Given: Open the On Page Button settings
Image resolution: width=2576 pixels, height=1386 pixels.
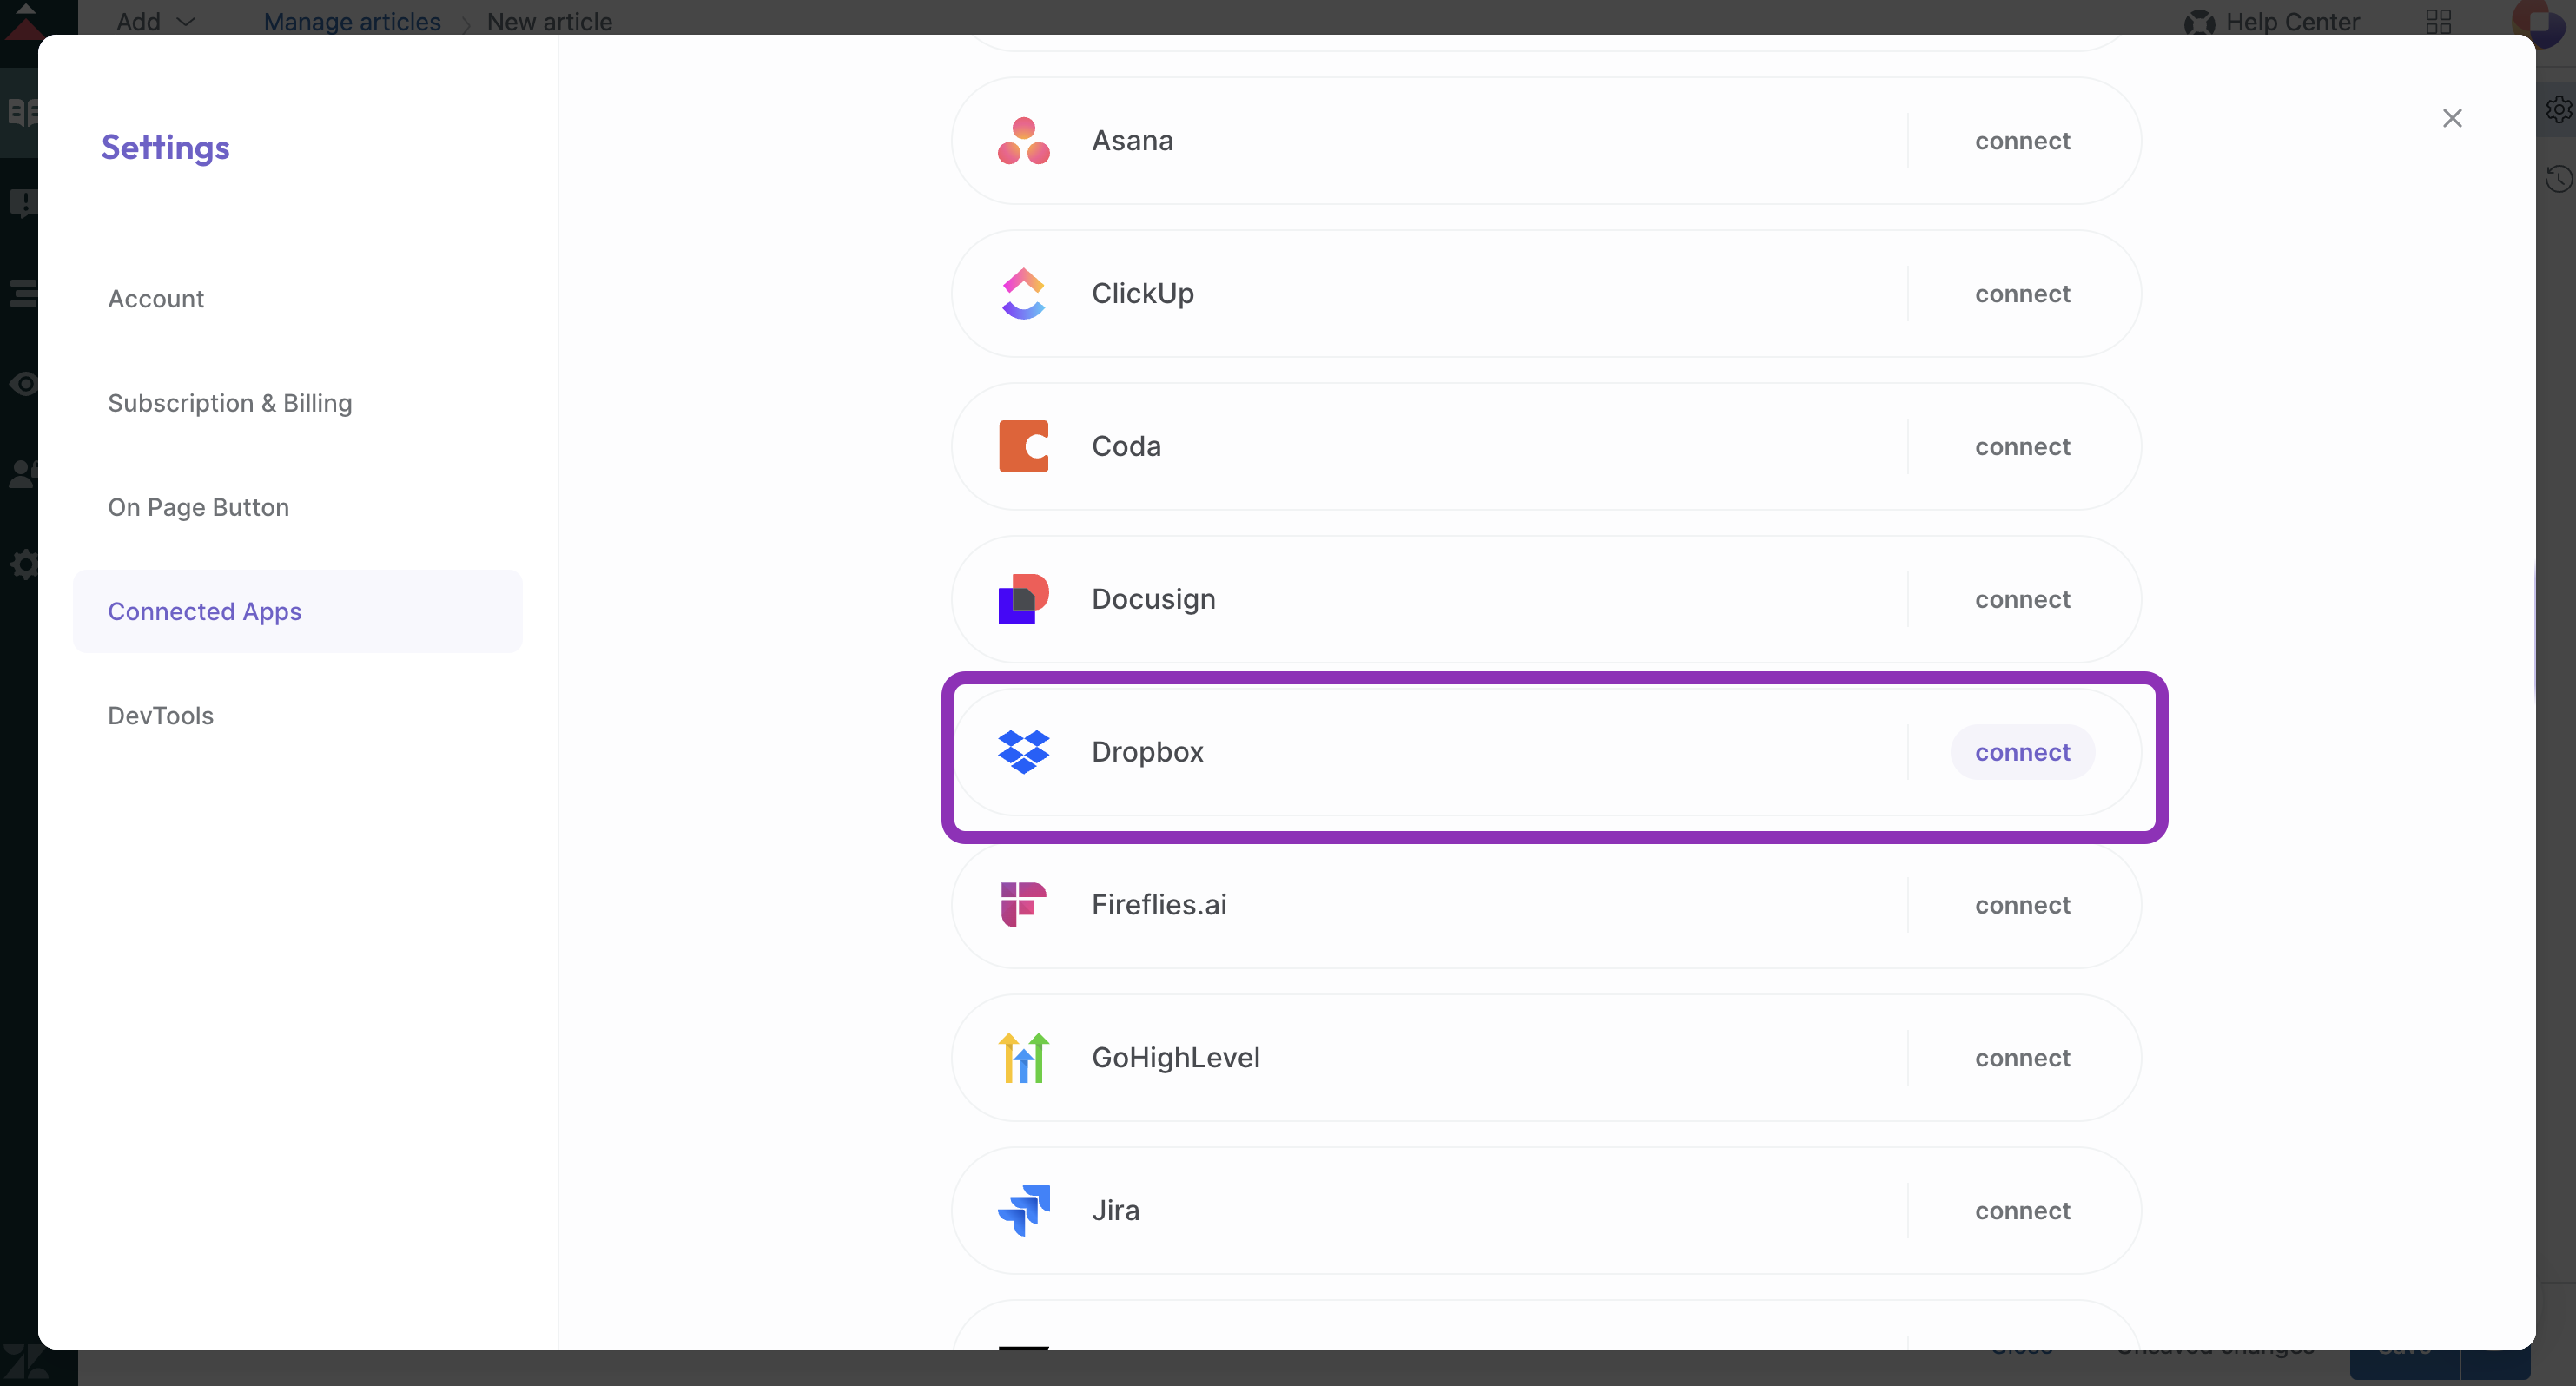Looking at the screenshot, I should coord(297,507).
